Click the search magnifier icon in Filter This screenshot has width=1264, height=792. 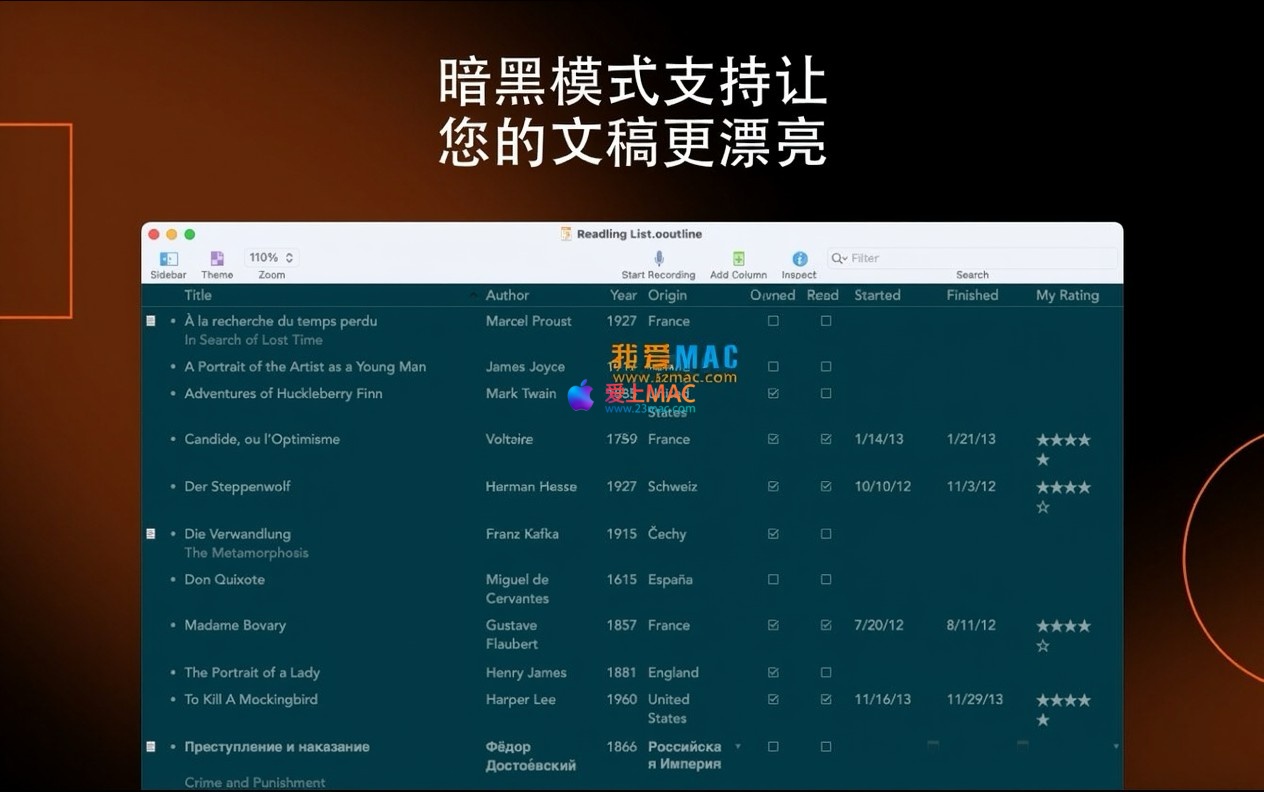coord(839,258)
